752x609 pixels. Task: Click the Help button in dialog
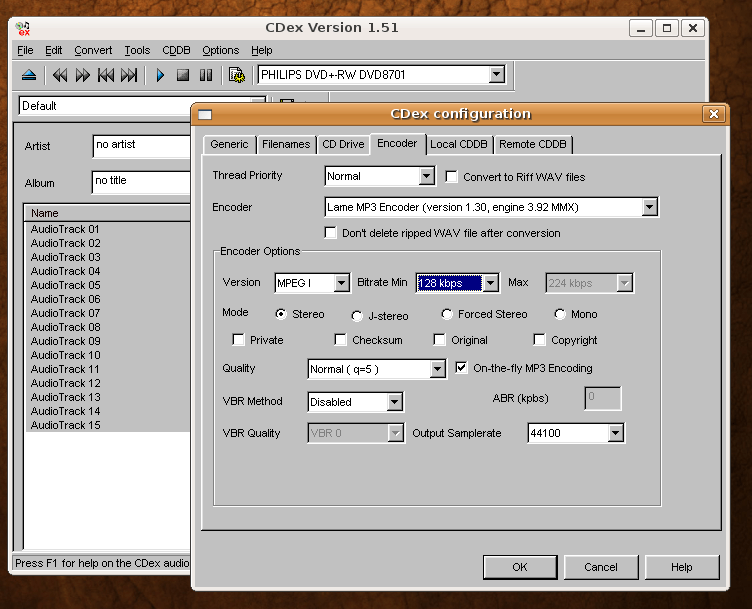click(x=682, y=567)
